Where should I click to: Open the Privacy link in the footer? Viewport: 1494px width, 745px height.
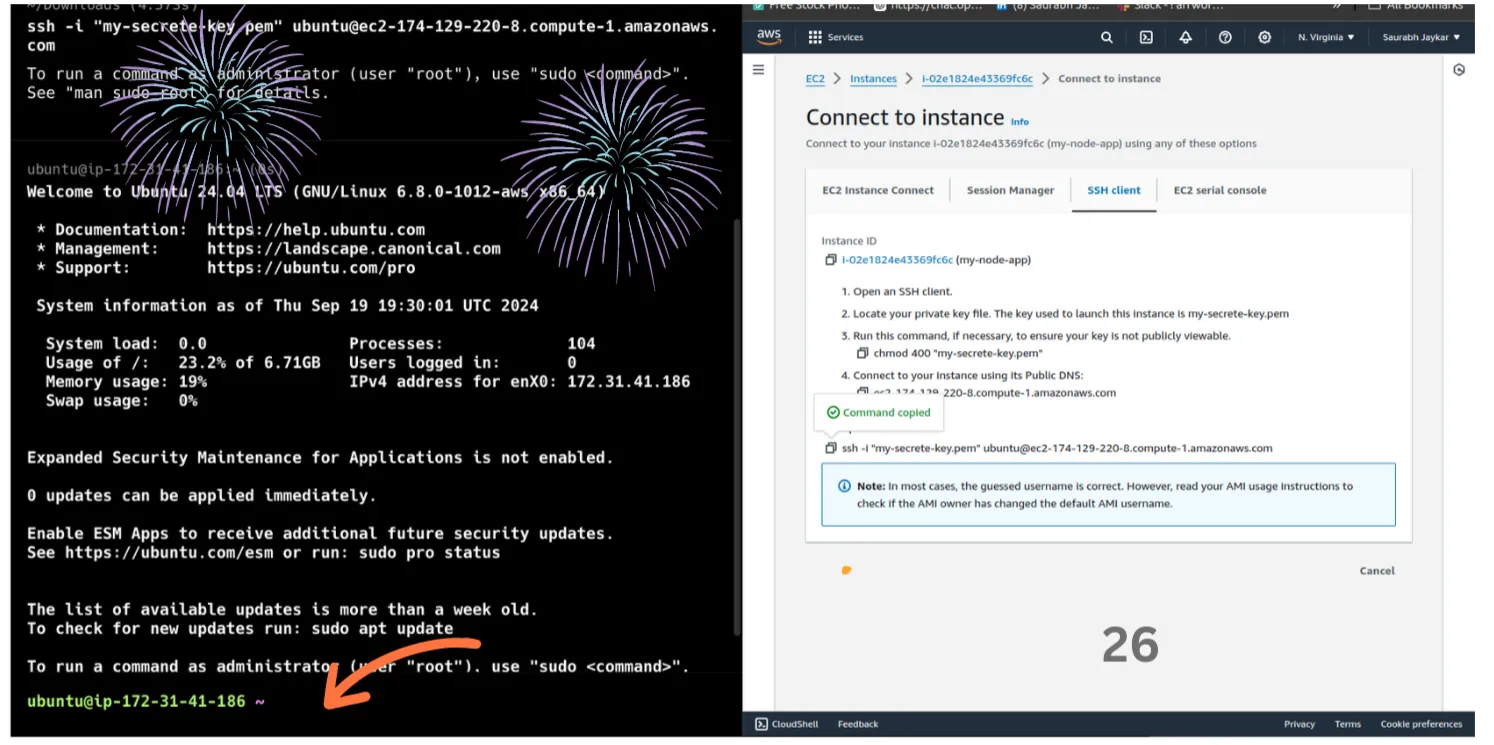(1299, 724)
